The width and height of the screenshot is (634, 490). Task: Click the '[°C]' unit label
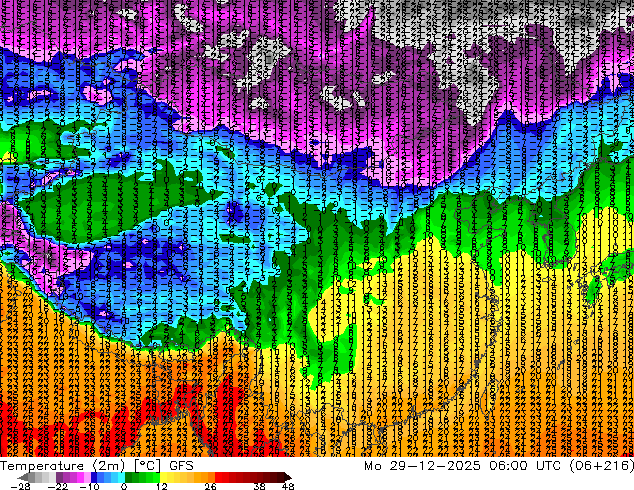pyautogui.click(x=148, y=466)
